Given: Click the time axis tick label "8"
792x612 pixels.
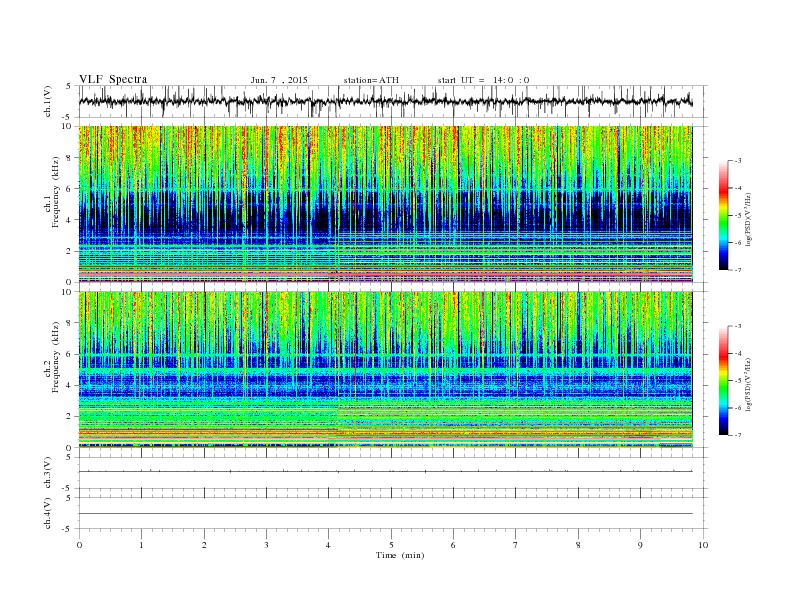Looking at the screenshot, I should tap(578, 545).
